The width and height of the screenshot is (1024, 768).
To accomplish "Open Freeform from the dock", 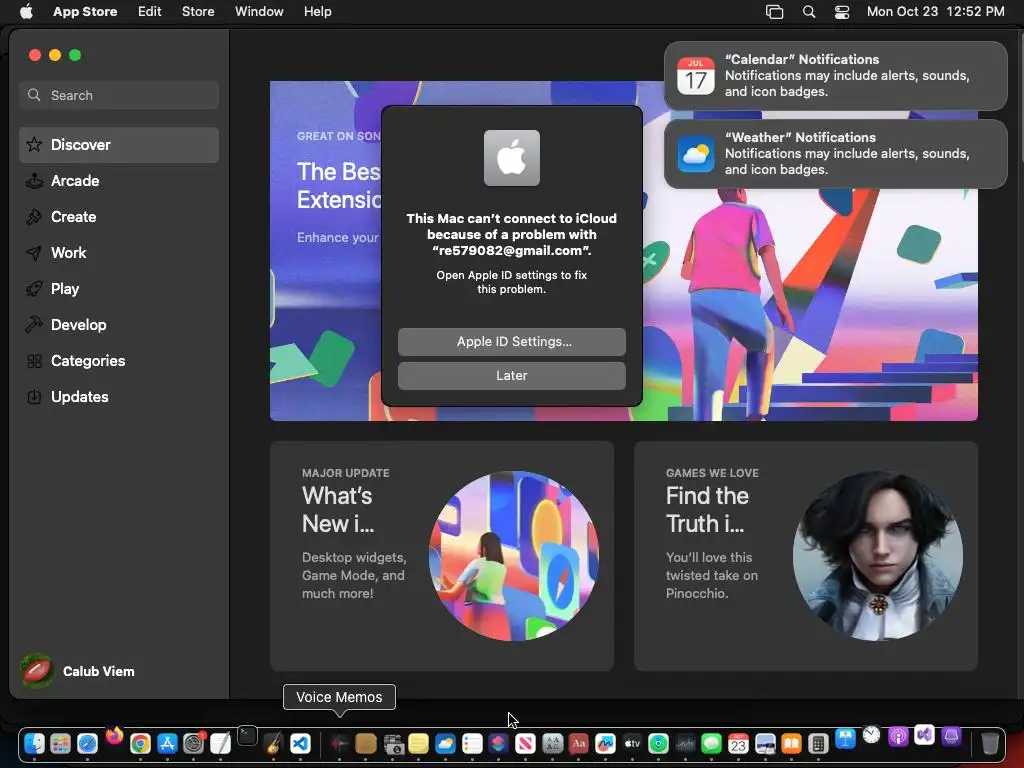I will (x=605, y=743).
